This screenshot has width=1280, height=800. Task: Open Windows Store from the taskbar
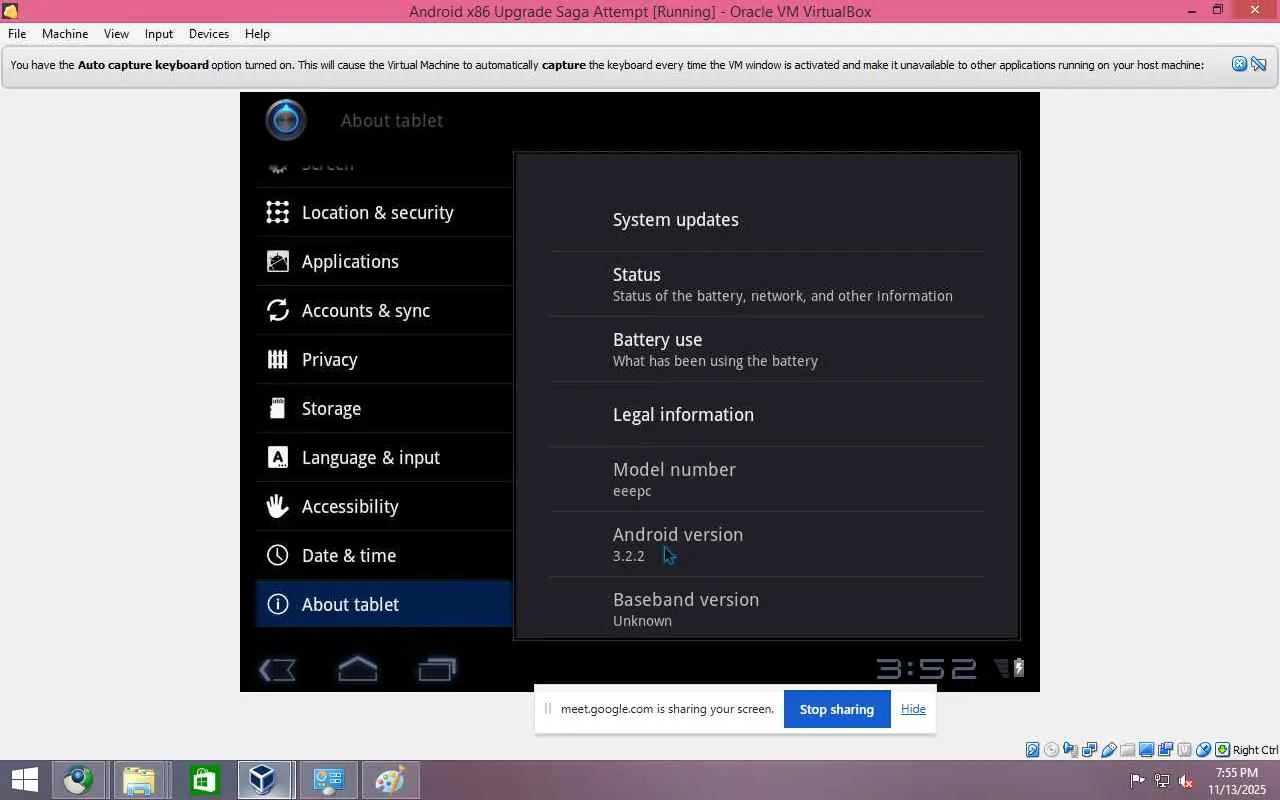click(x=203, y=780)
